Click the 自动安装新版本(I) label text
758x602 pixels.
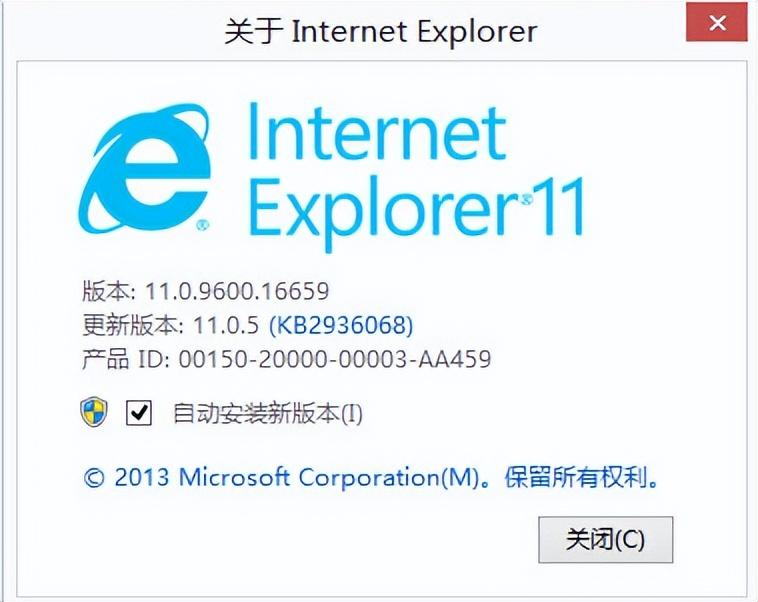pos(268,413)
